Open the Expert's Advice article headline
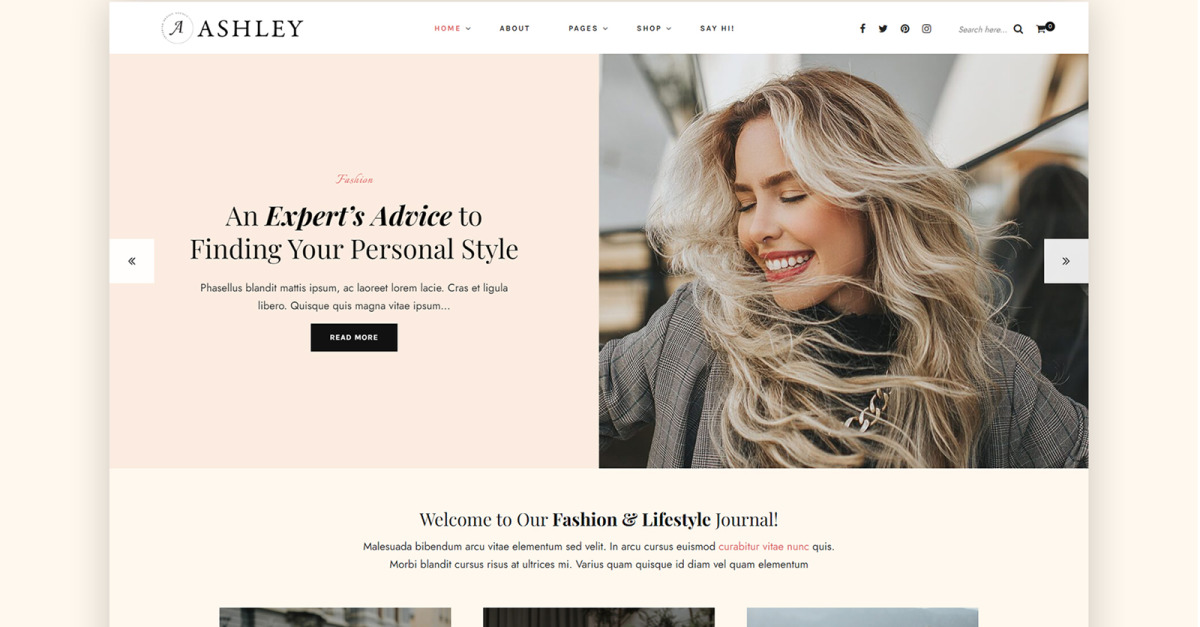Image resolution: width=1200 pixels, height=627 pixels. pos(354,232)
